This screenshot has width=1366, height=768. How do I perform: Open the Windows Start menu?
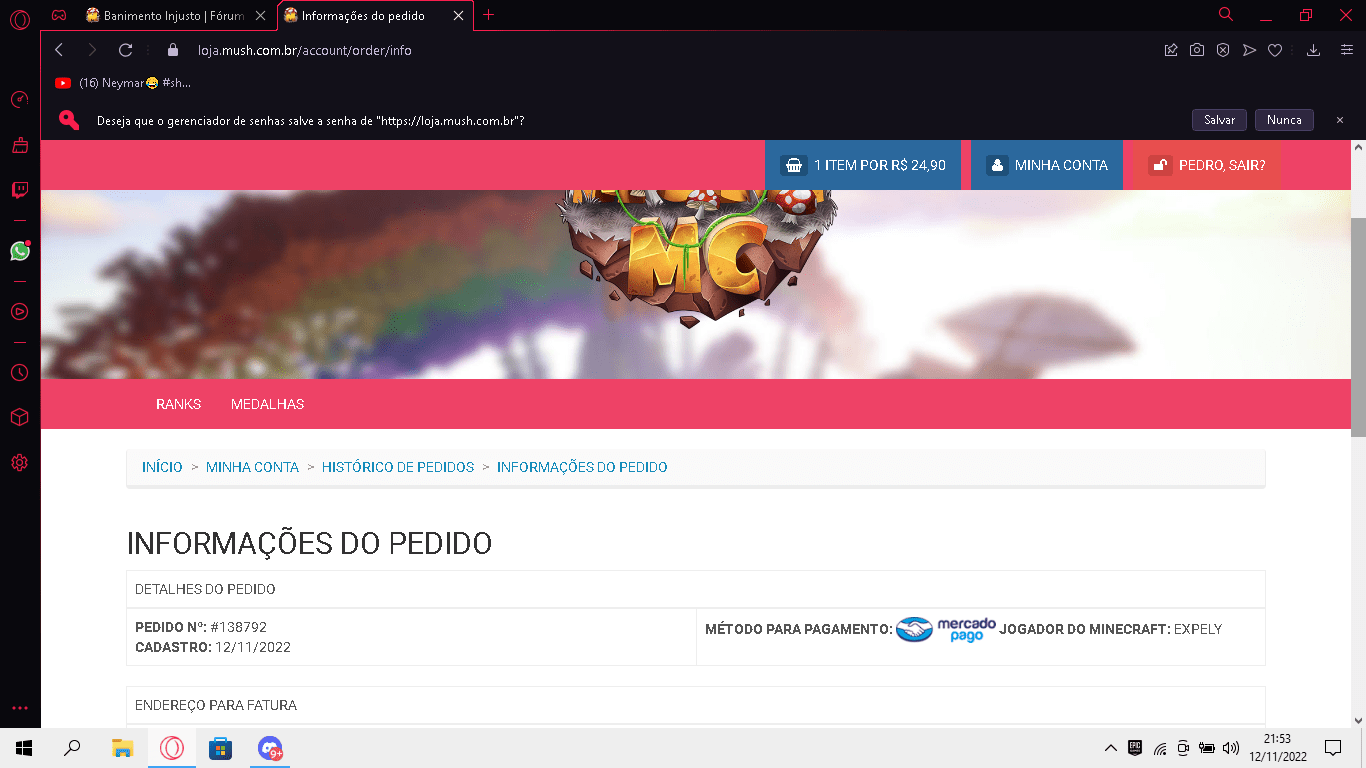(x=24, y=748)
